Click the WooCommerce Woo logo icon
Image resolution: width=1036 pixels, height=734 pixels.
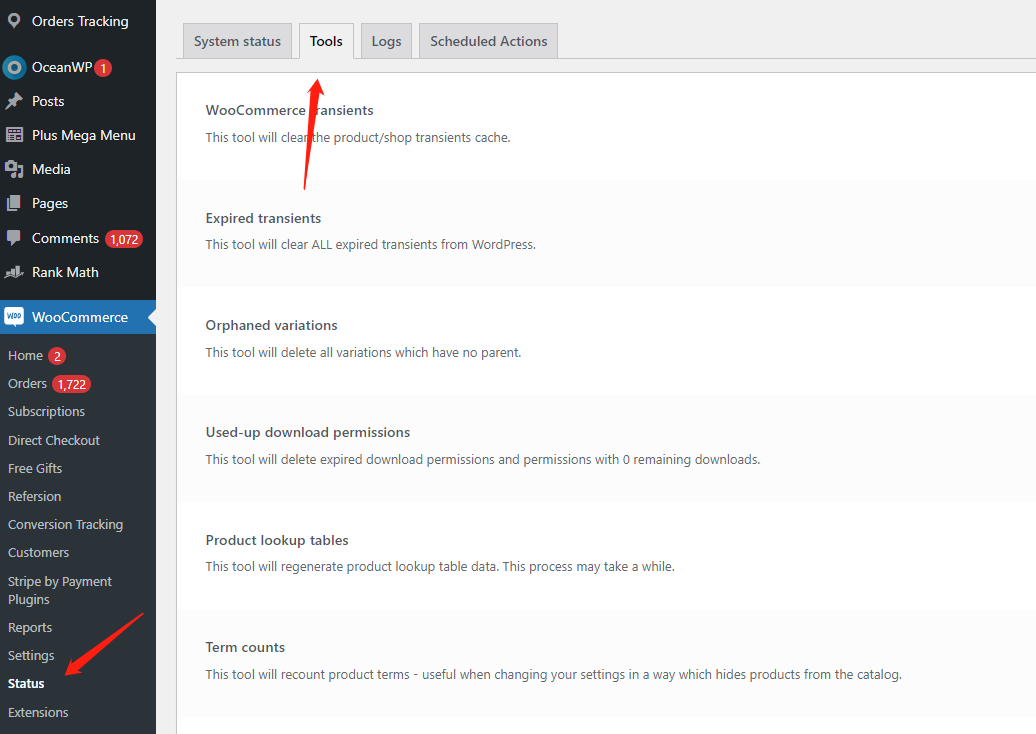click(14, 317)
